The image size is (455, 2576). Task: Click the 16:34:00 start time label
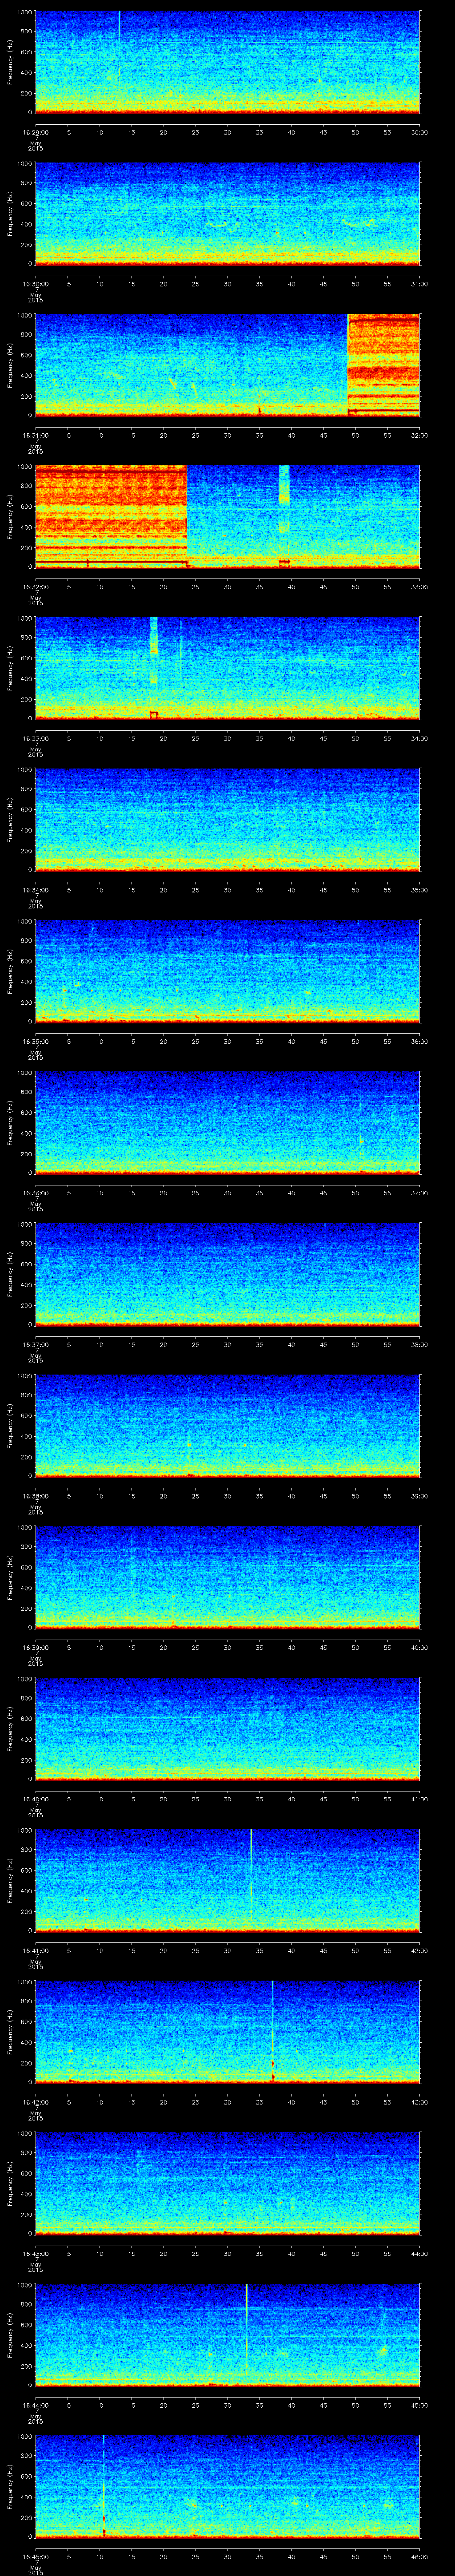[35, 890]
